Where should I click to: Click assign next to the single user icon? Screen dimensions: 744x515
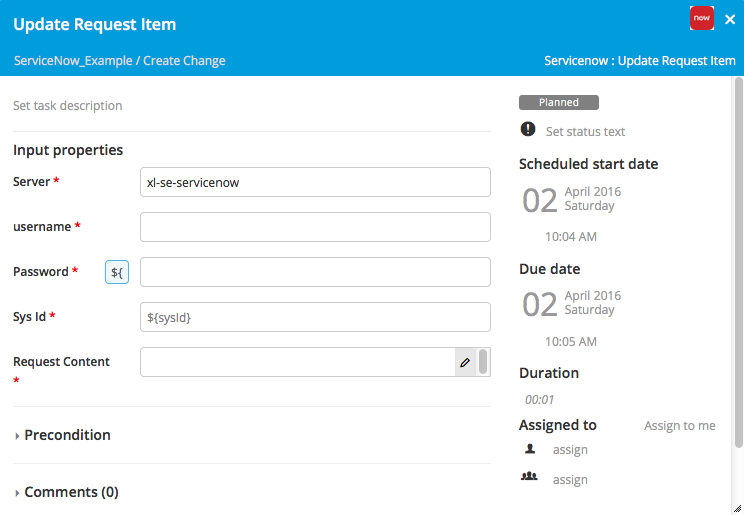click(570, 449)
